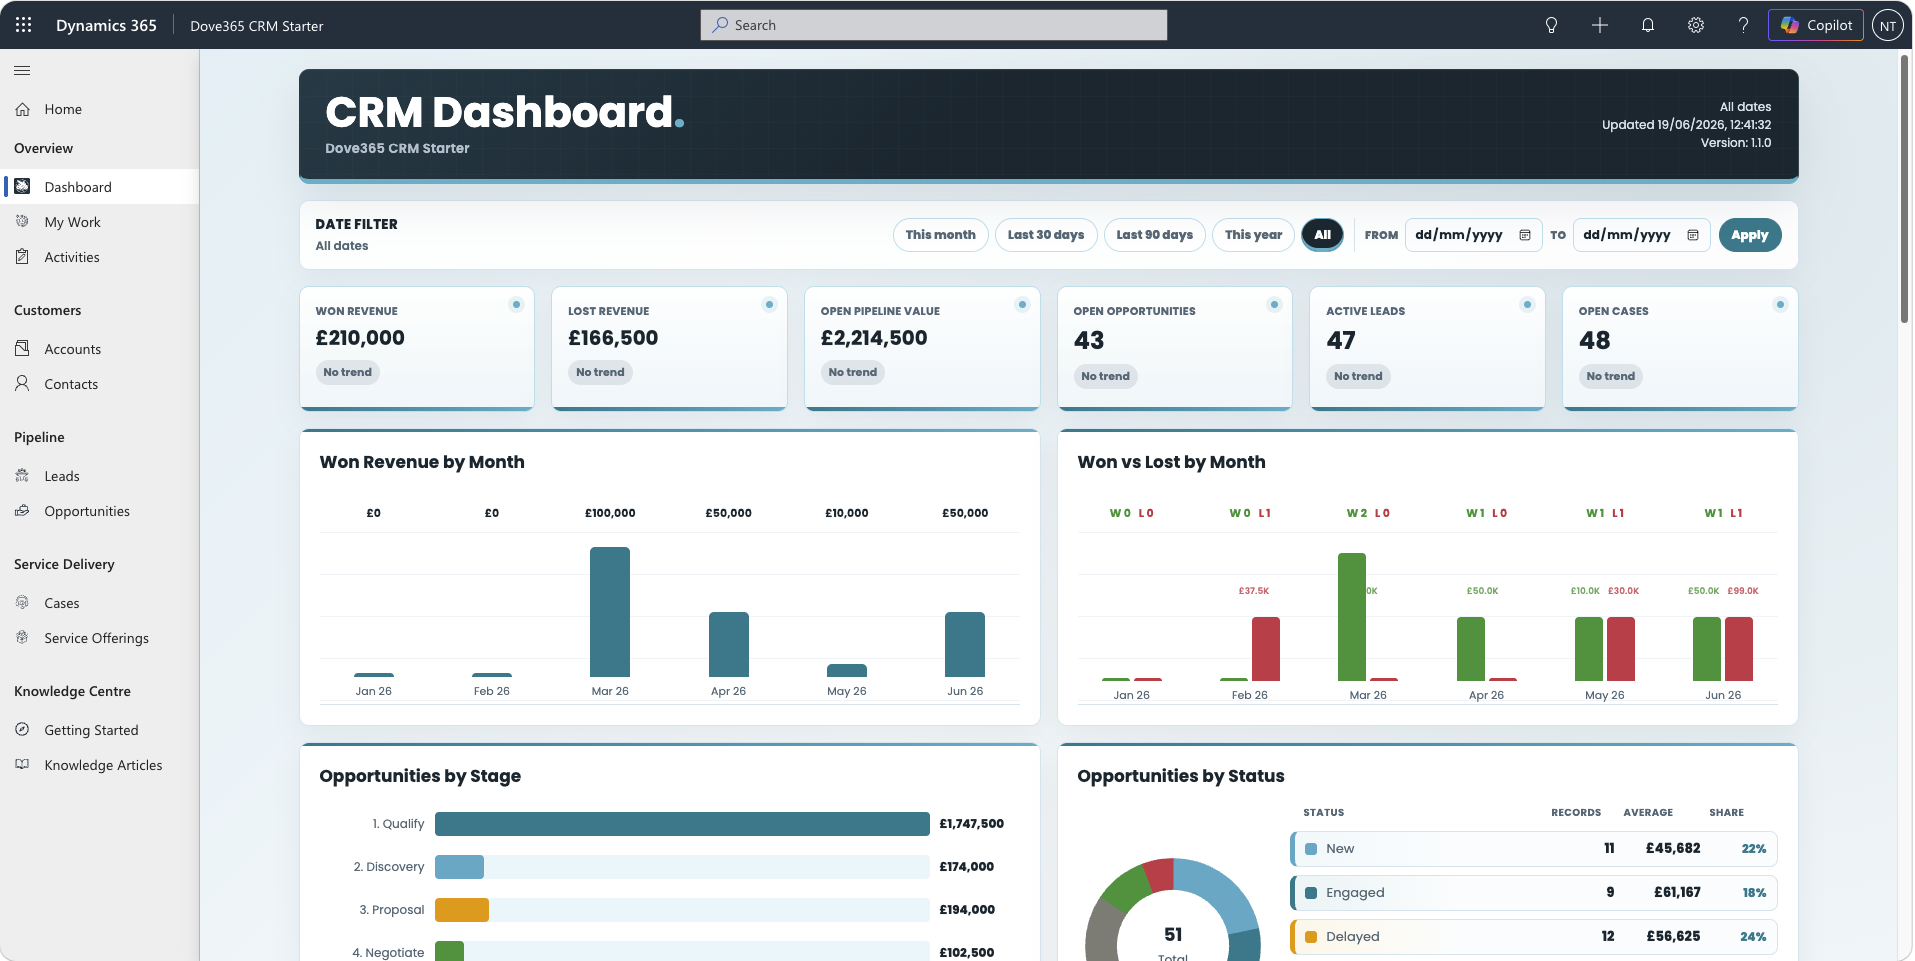Navigate to Accounts under Customers
Viewport: 1915px width, 961px height.
(x=100, y=349)
